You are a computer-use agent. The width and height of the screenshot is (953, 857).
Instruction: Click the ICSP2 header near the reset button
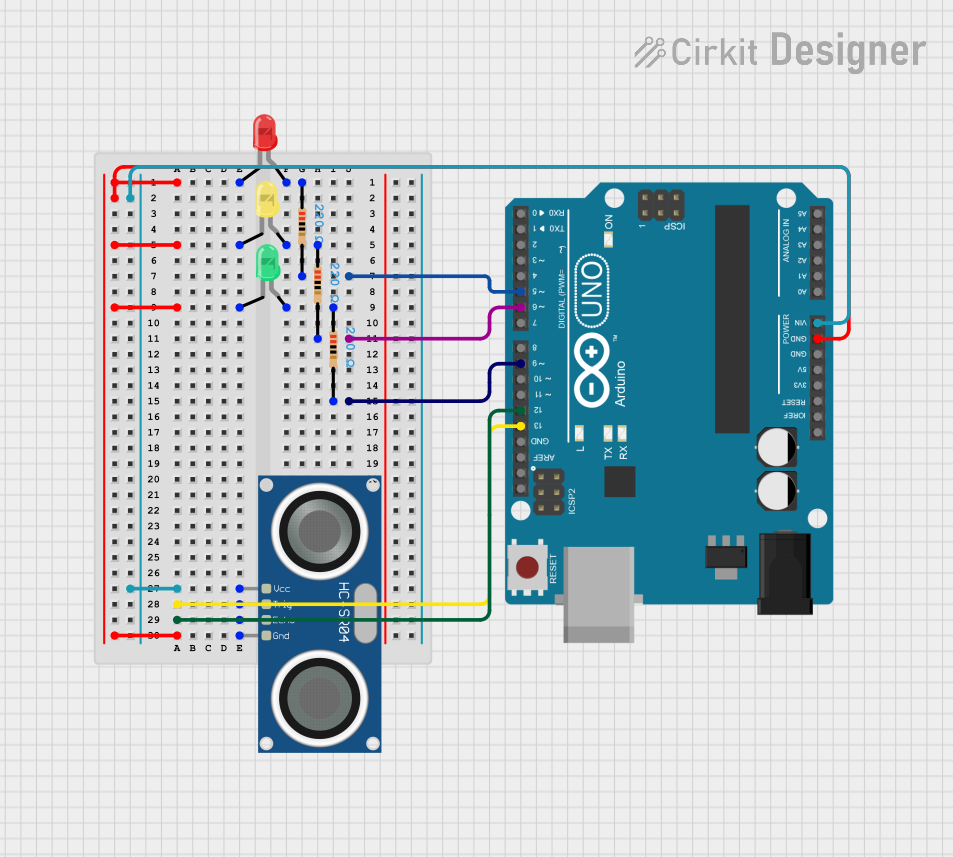[x=549, y=492]
